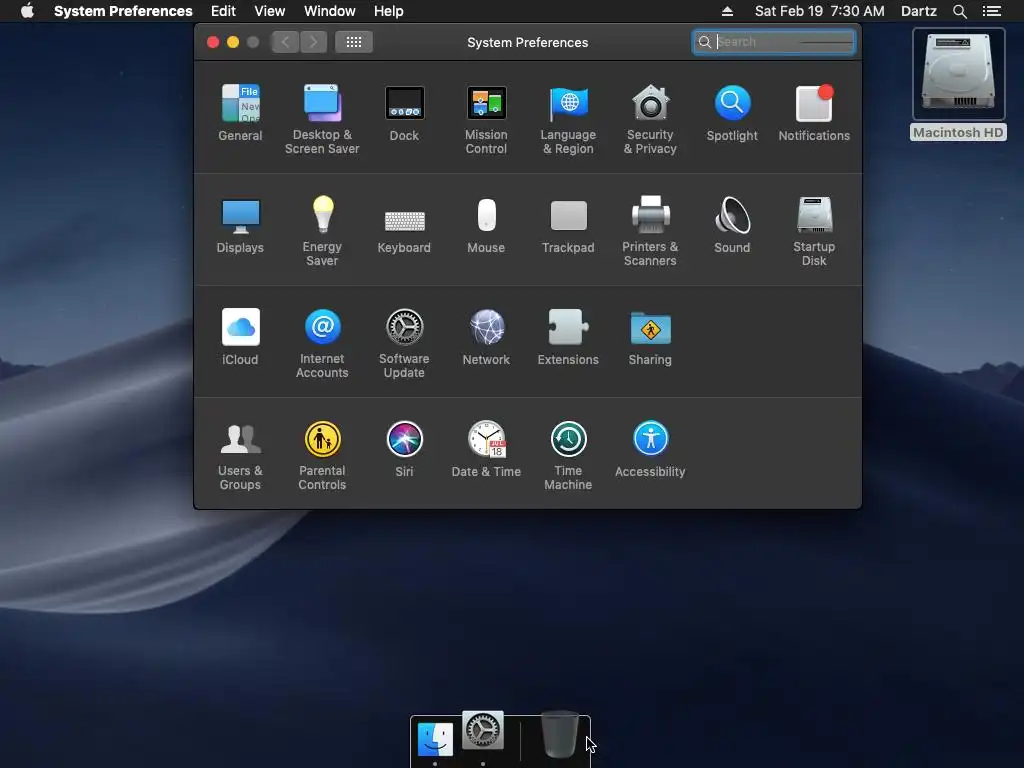Screen dimensions: 1024x768
Task: Close the System Preferences window
Action: click(x=213, y=42)
